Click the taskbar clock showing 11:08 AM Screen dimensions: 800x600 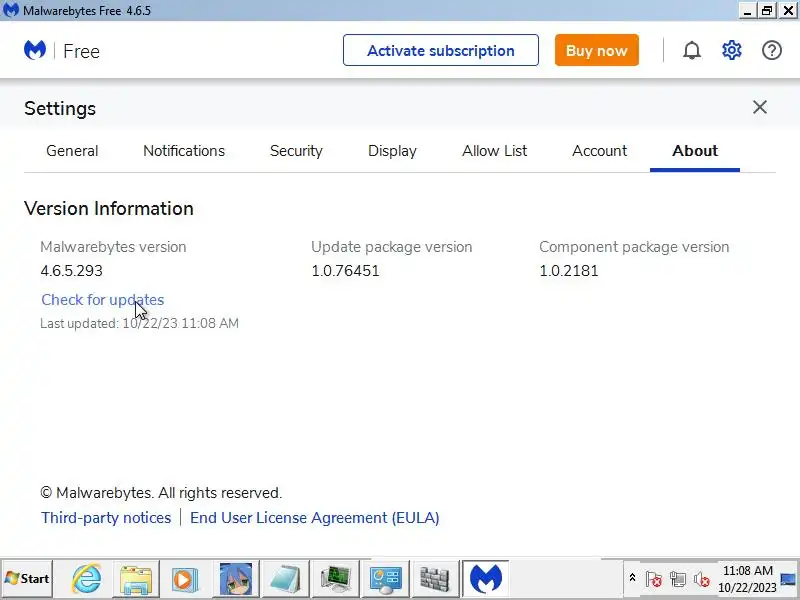click(747, 579)
